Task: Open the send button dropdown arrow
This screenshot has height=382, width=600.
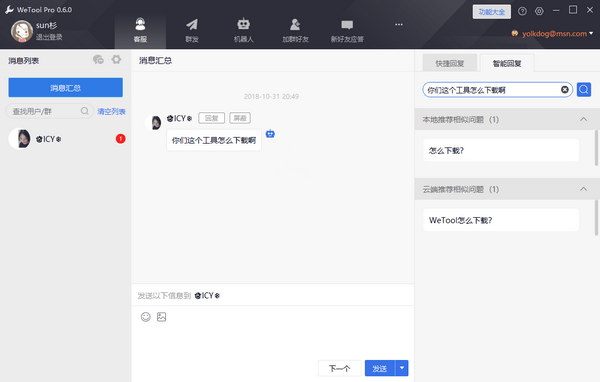Action: [x=402, y=368]
